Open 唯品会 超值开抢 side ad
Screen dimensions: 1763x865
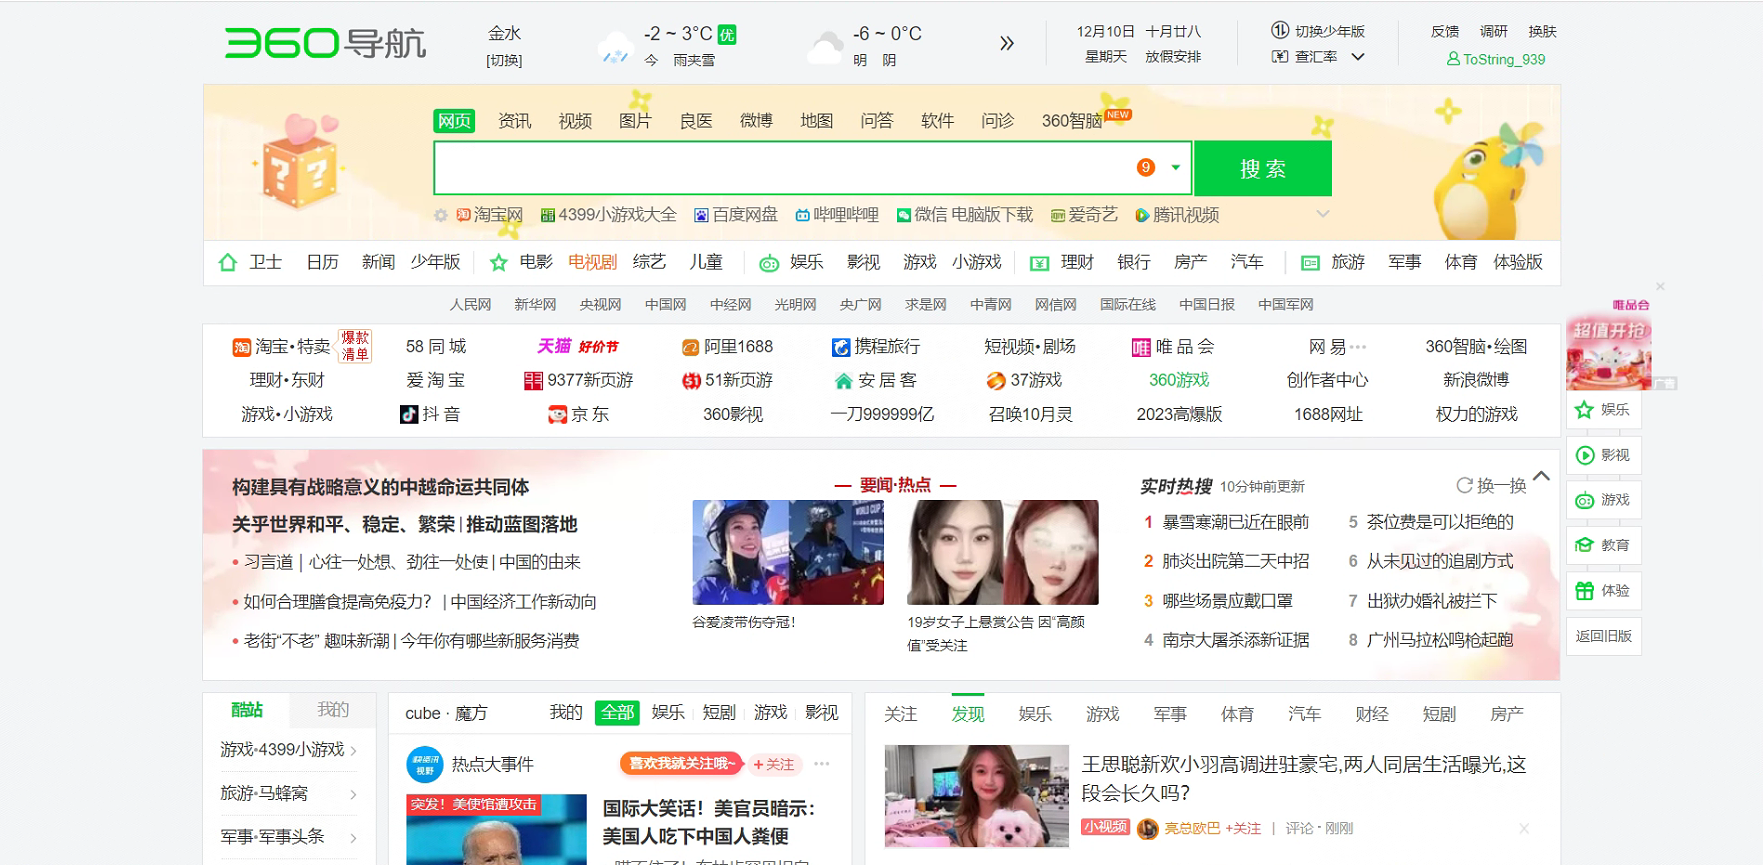[x=1609, y=346]
